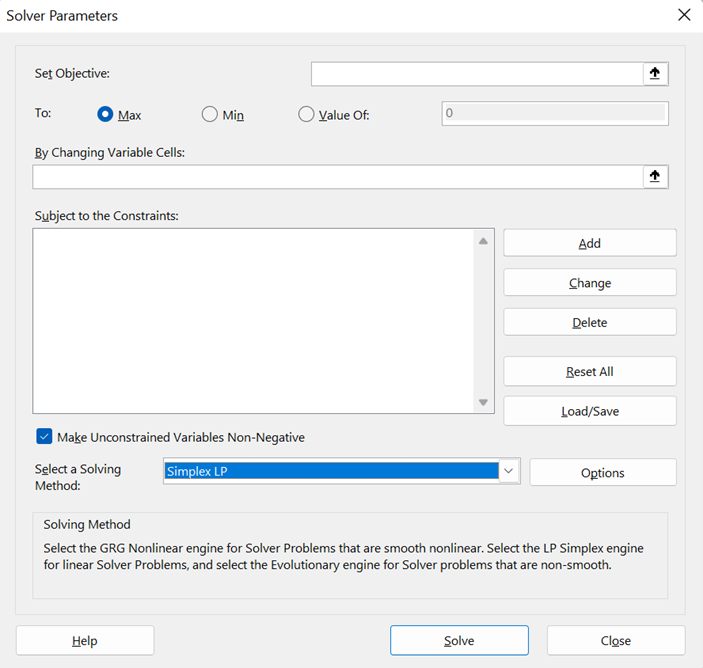Viewport: 703px width, 668px height.
Task: Click the Add constraint button
Action: tap(590, 243)
